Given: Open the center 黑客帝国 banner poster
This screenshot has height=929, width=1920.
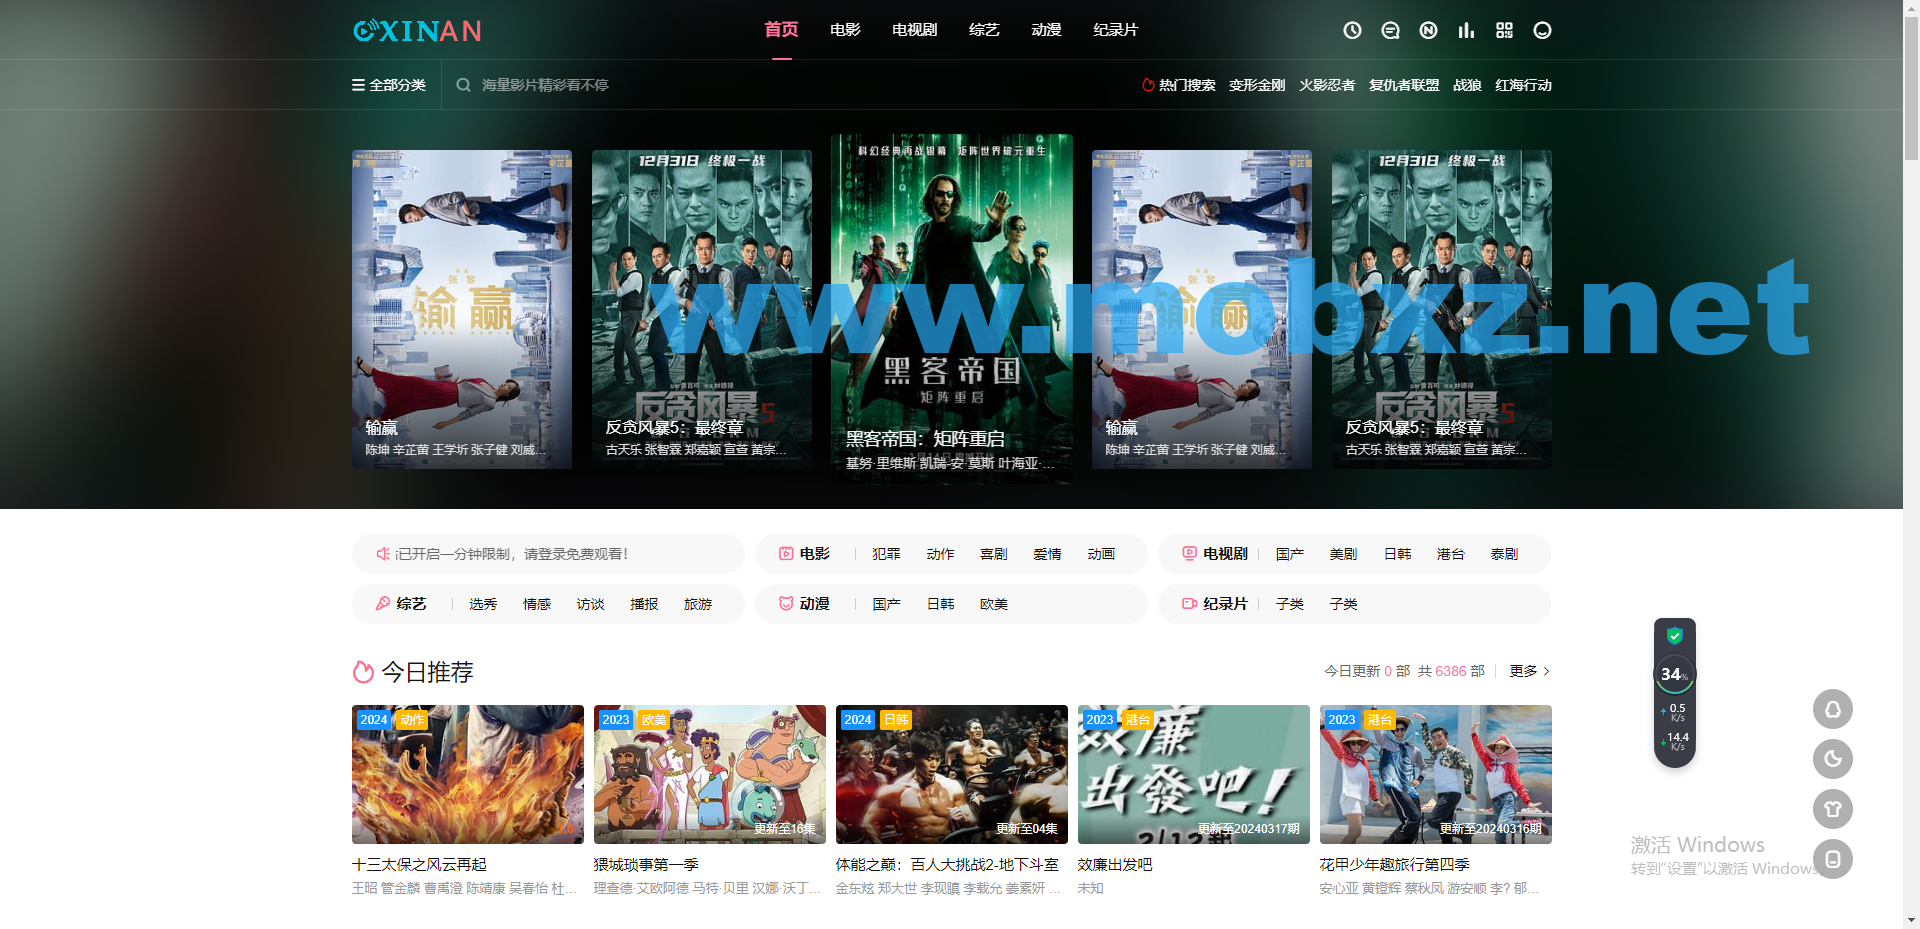Looking at the screenshot, I should 952,310.
